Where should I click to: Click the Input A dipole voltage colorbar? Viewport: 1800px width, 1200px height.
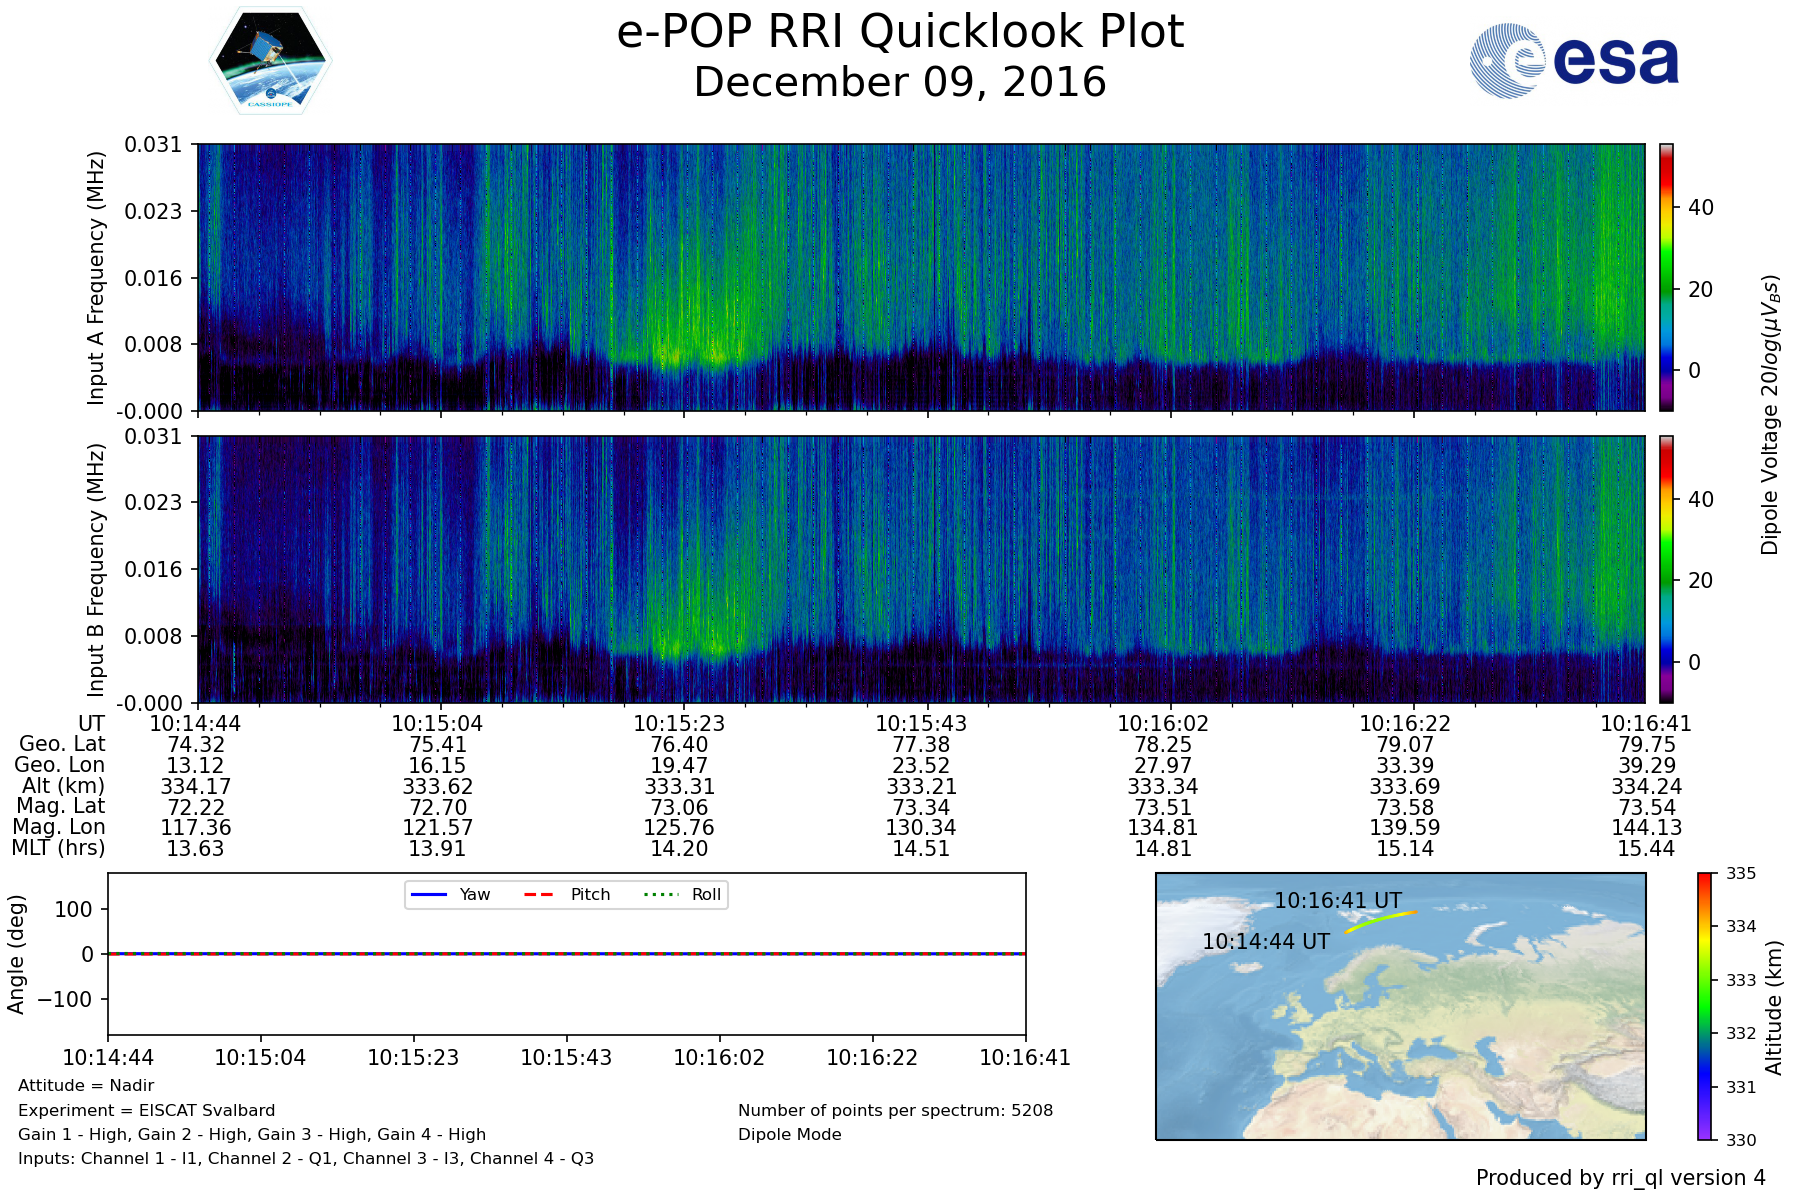click(x=1666, y=277)
